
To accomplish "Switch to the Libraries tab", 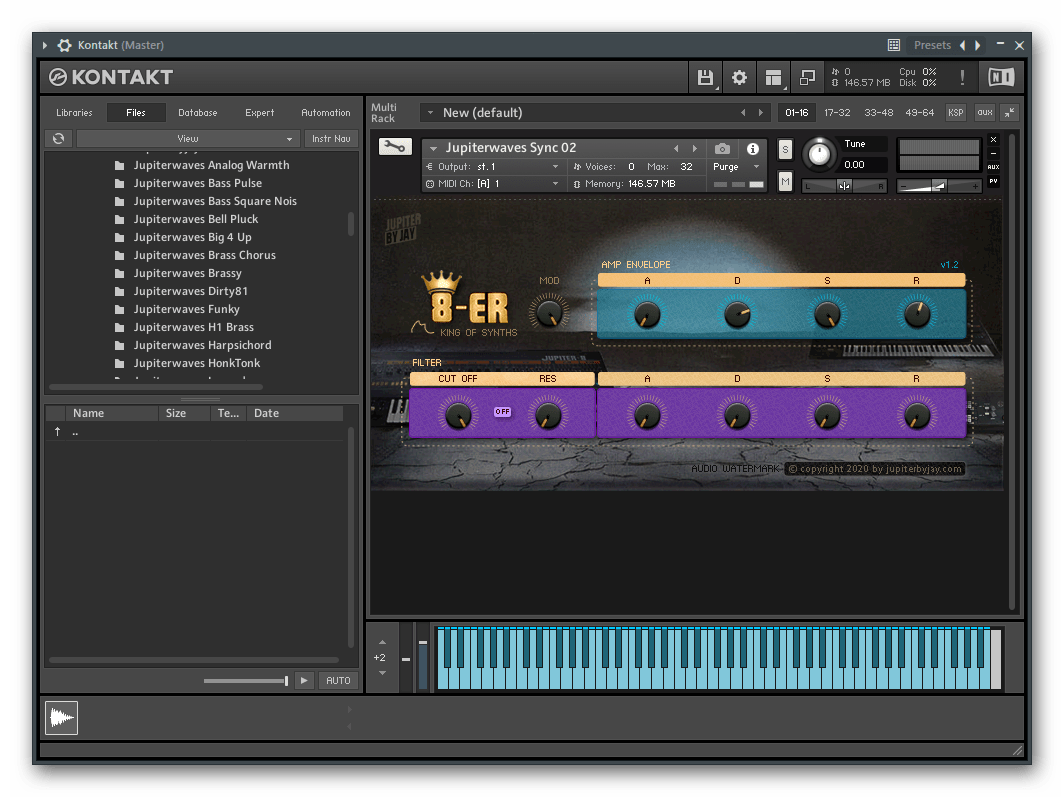I will pyautogui.click(x=74, y=113).
